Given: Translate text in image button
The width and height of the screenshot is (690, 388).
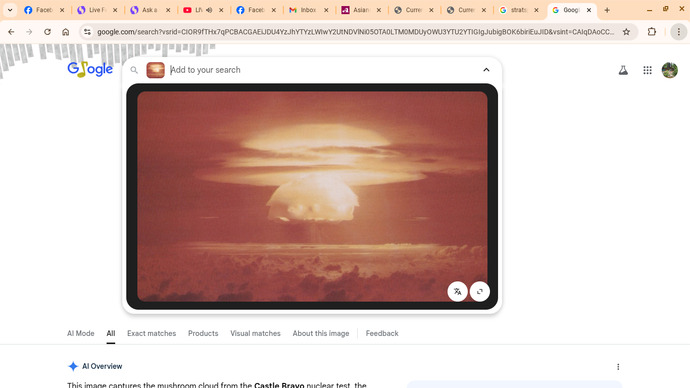Looking at the screenshot, I should 457,291.
